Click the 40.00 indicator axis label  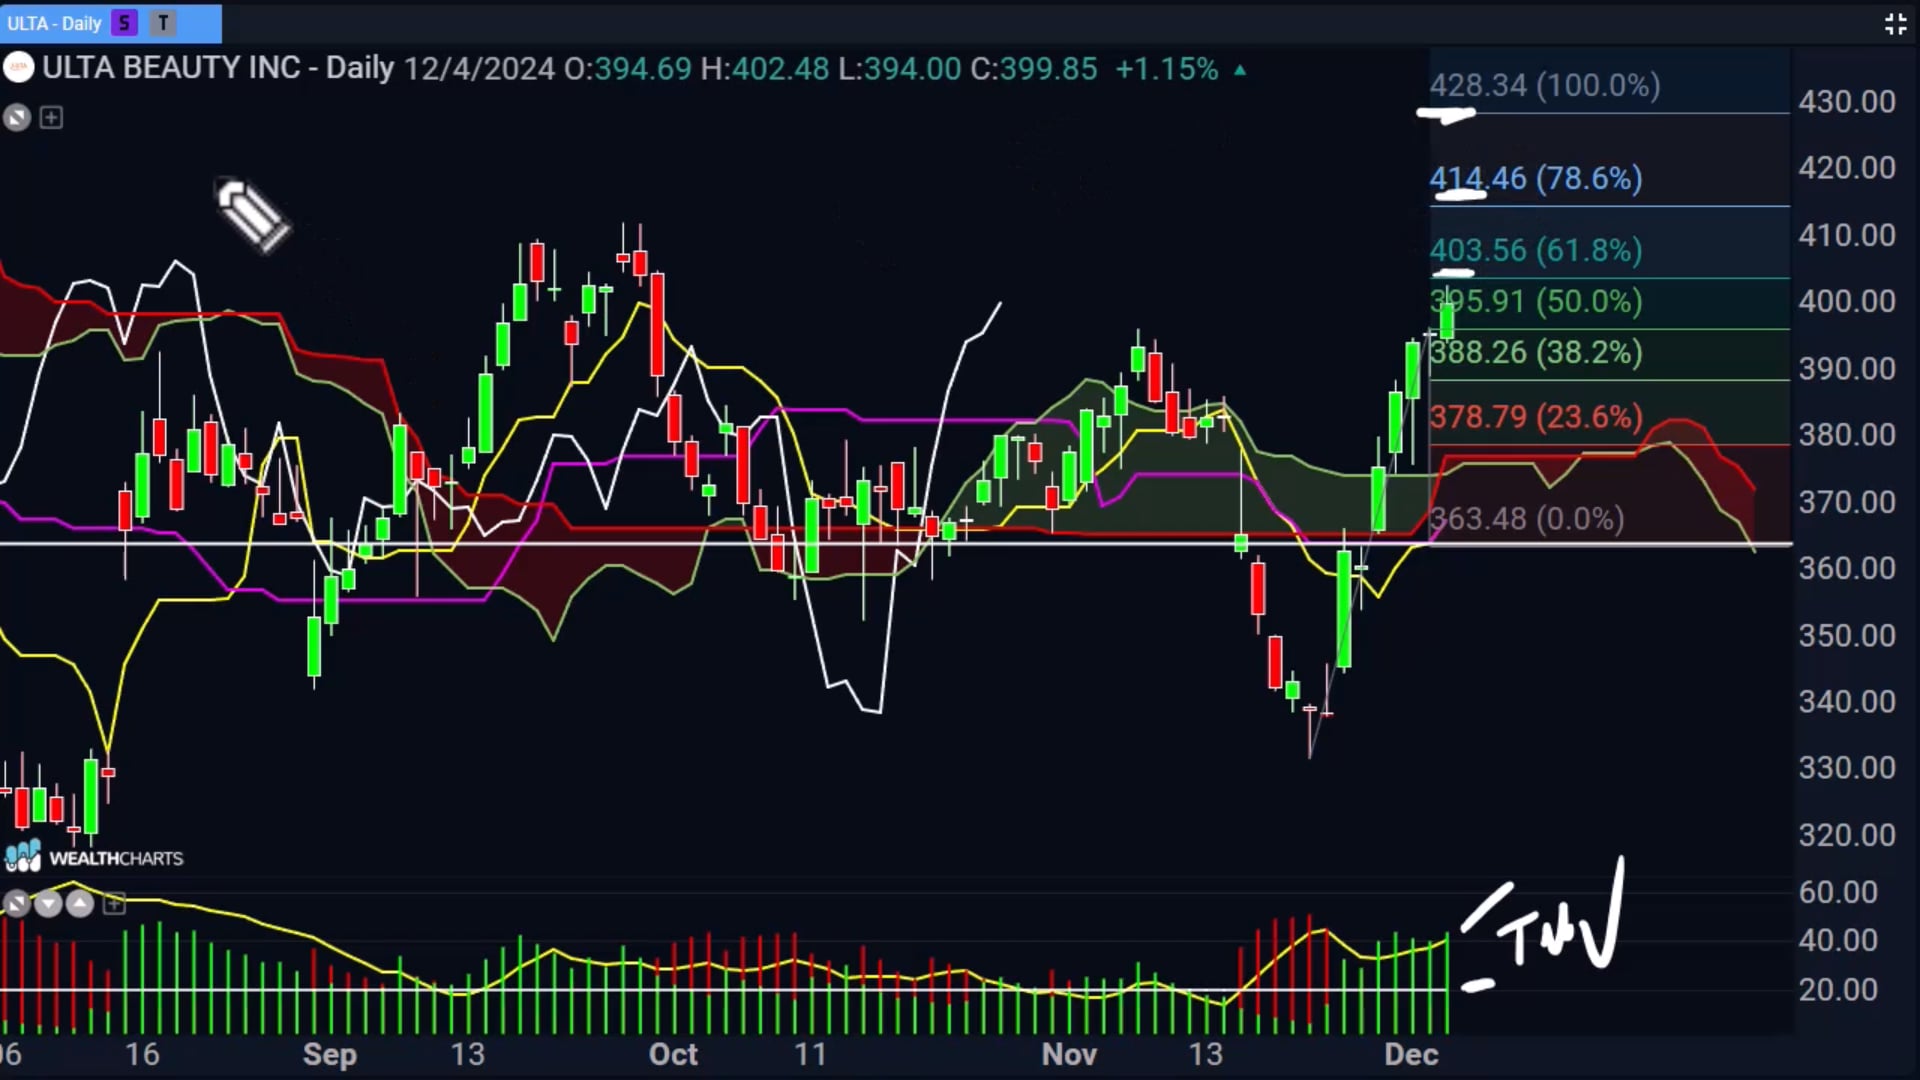tap(1838, 940)
